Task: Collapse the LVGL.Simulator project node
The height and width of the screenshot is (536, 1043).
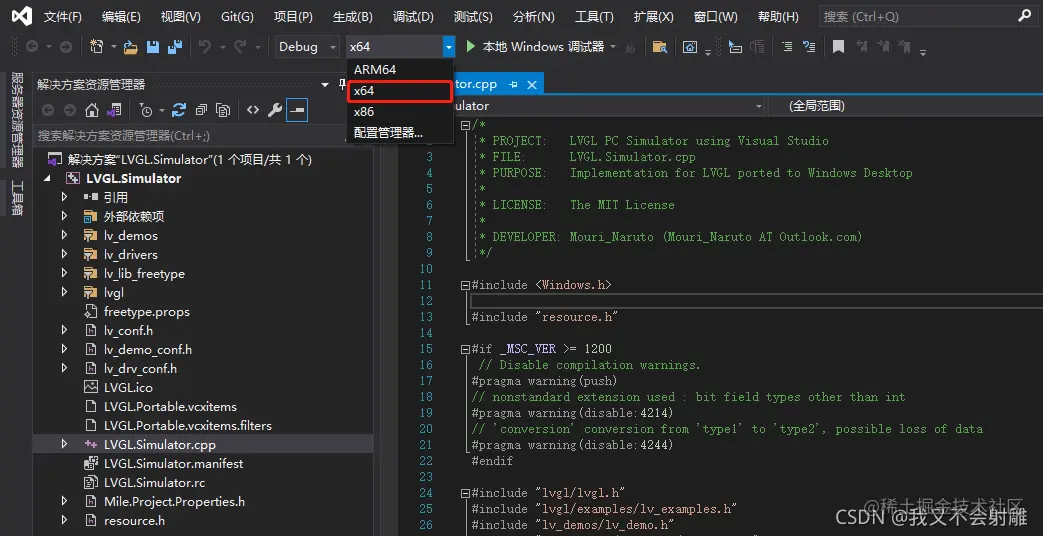Action: pyautogui.click(x=47, y=178)
